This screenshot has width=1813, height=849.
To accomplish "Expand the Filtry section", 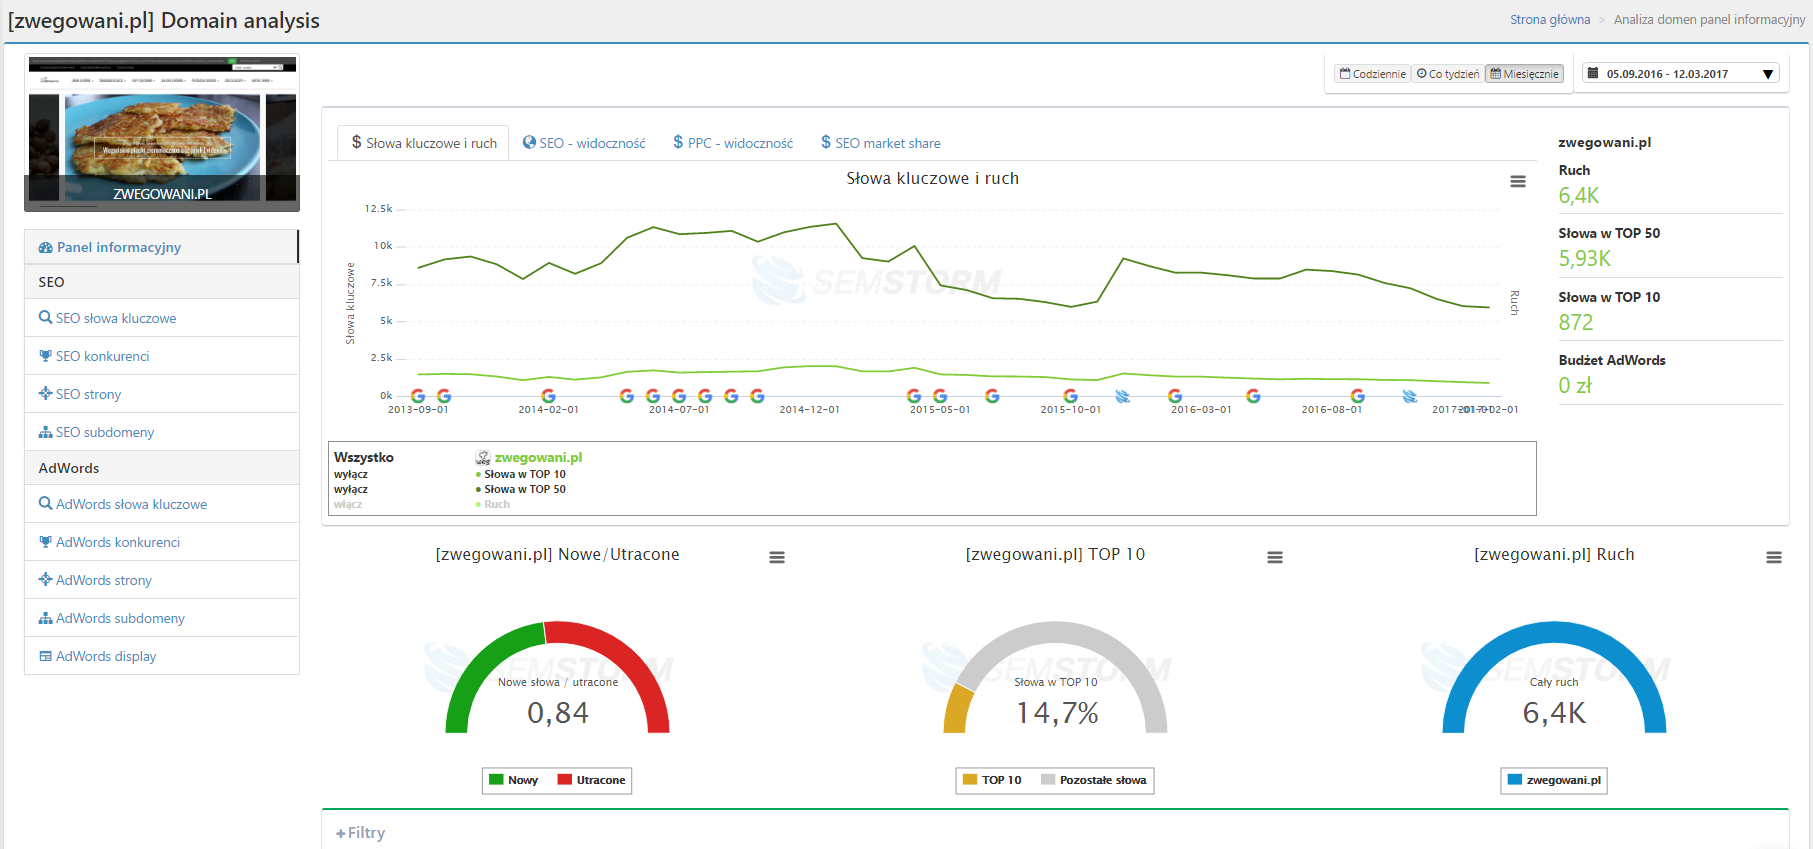I will (x=361, y=833).
